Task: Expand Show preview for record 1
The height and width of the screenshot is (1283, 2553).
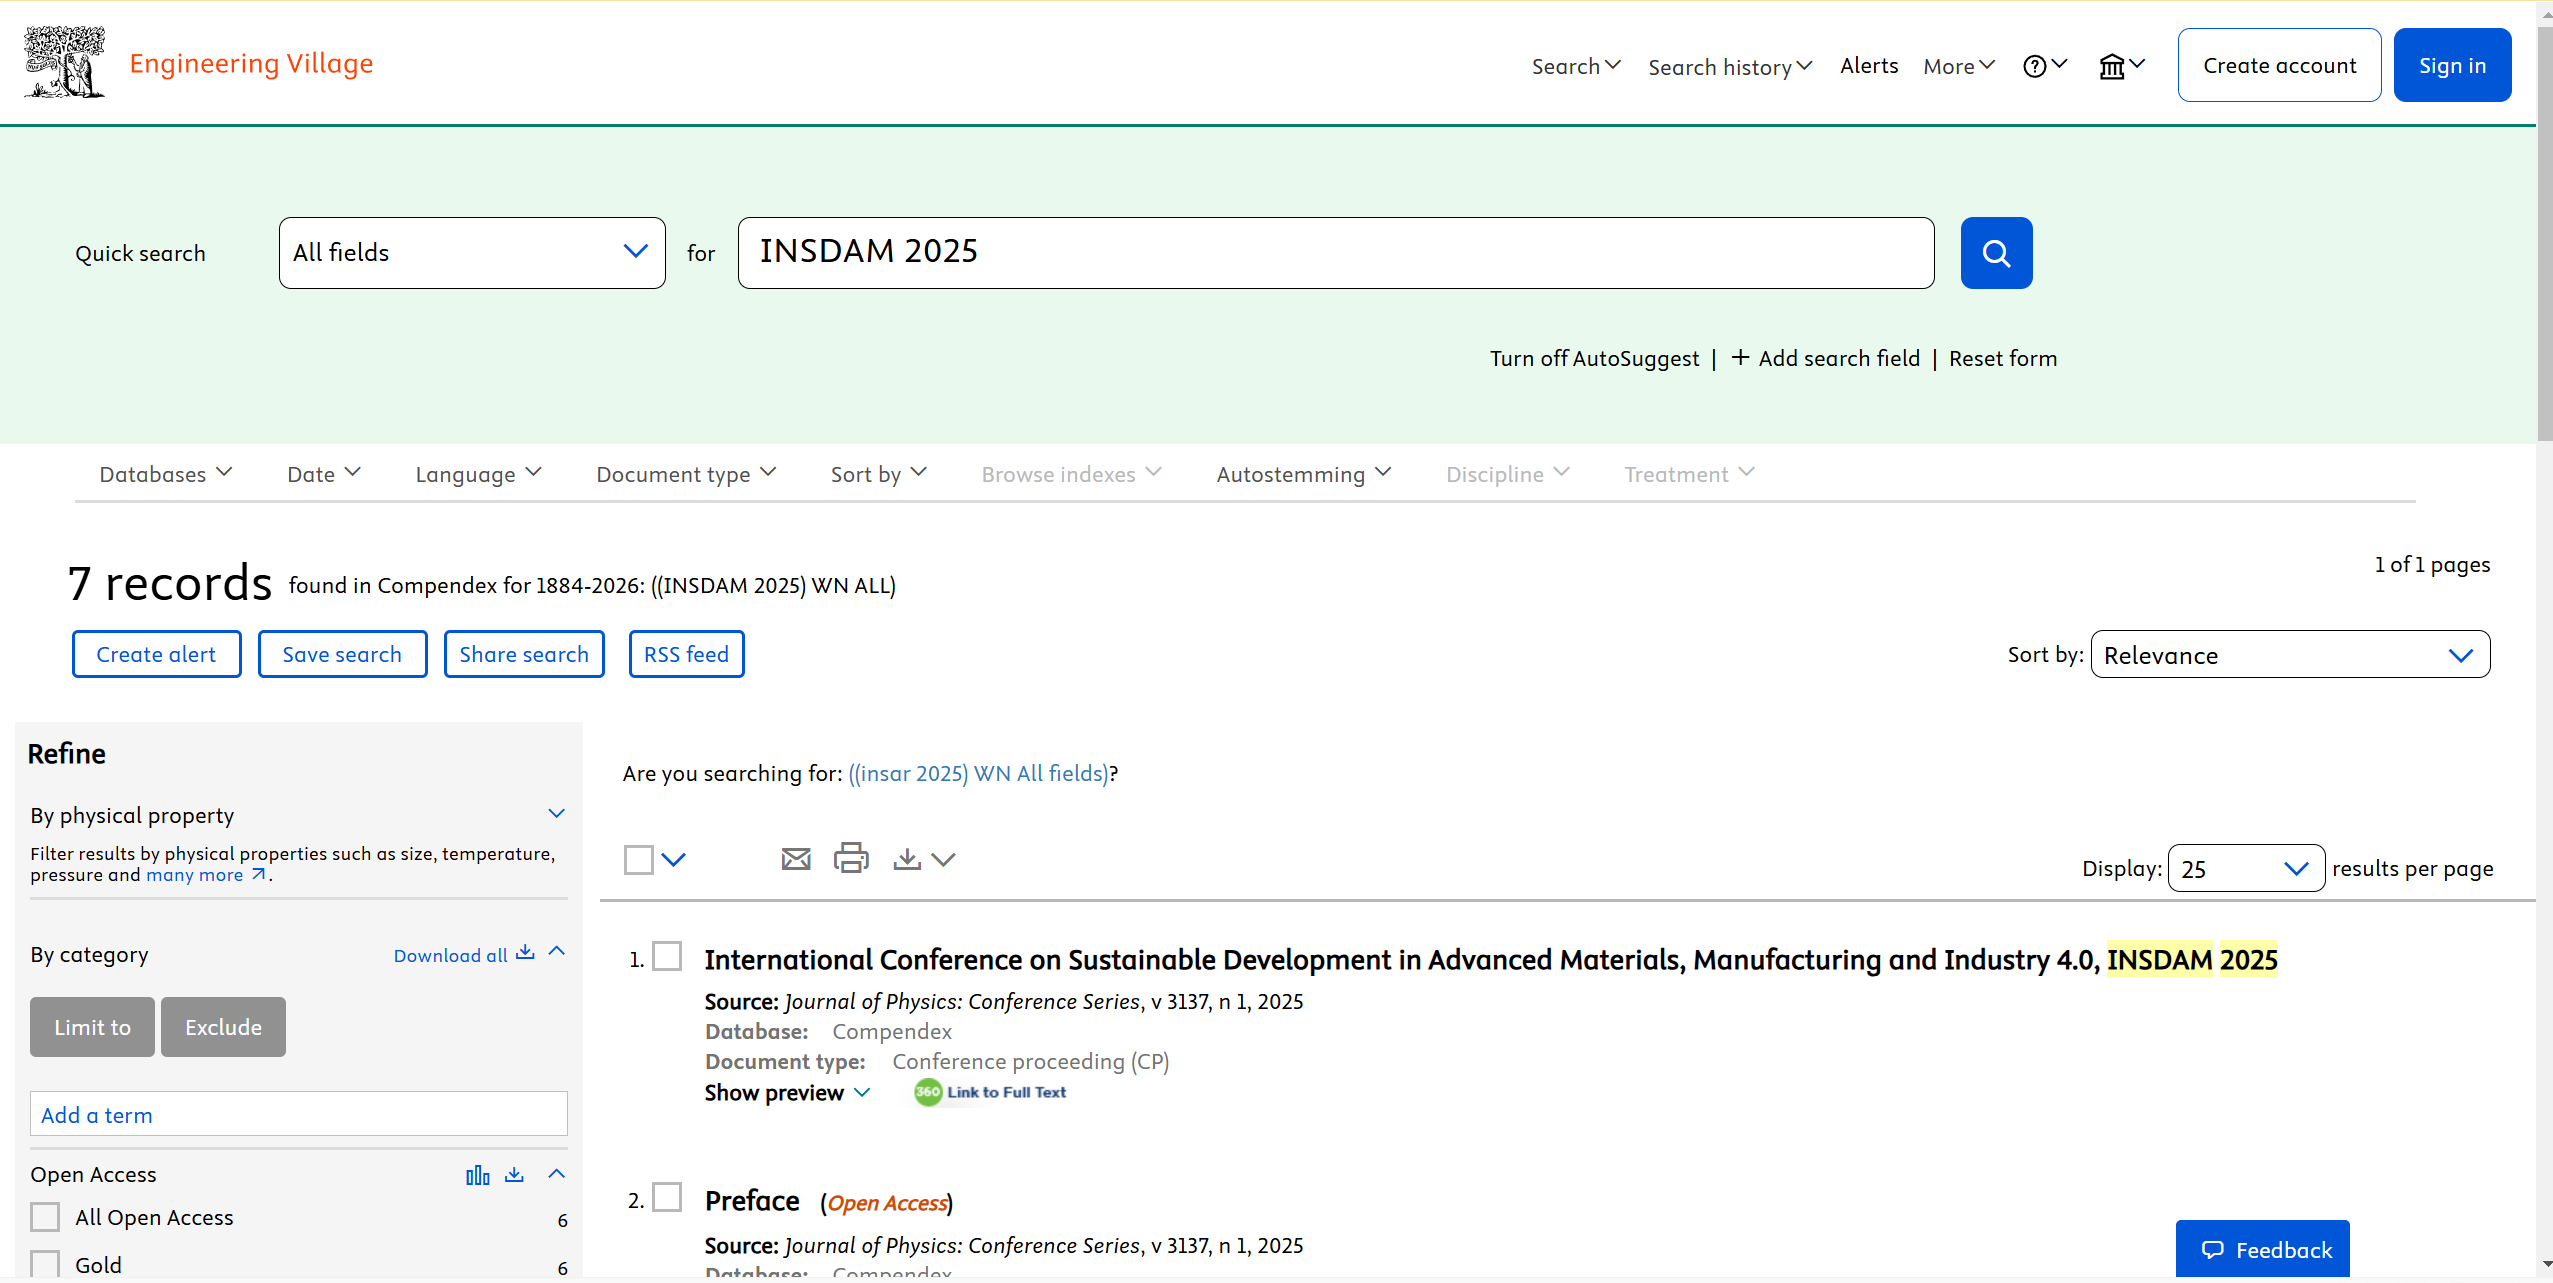Action: (x=787, y=1093)
